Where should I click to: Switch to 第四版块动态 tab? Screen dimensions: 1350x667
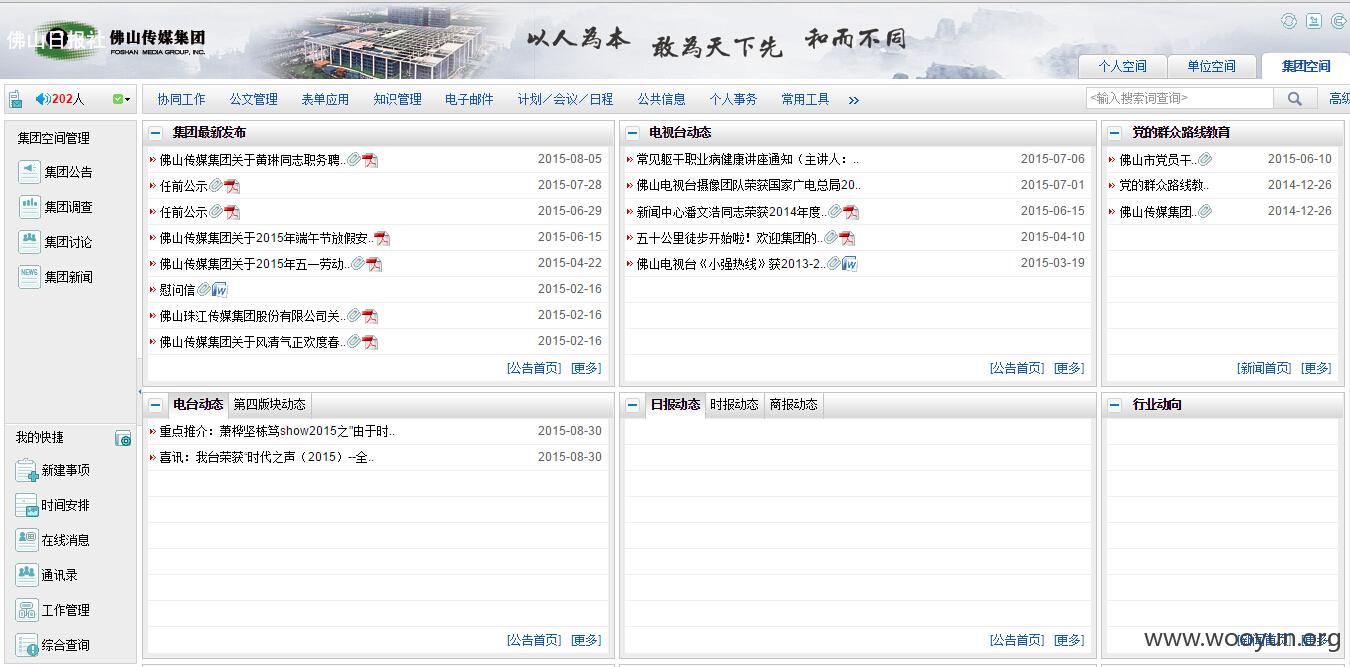[269, 404]
